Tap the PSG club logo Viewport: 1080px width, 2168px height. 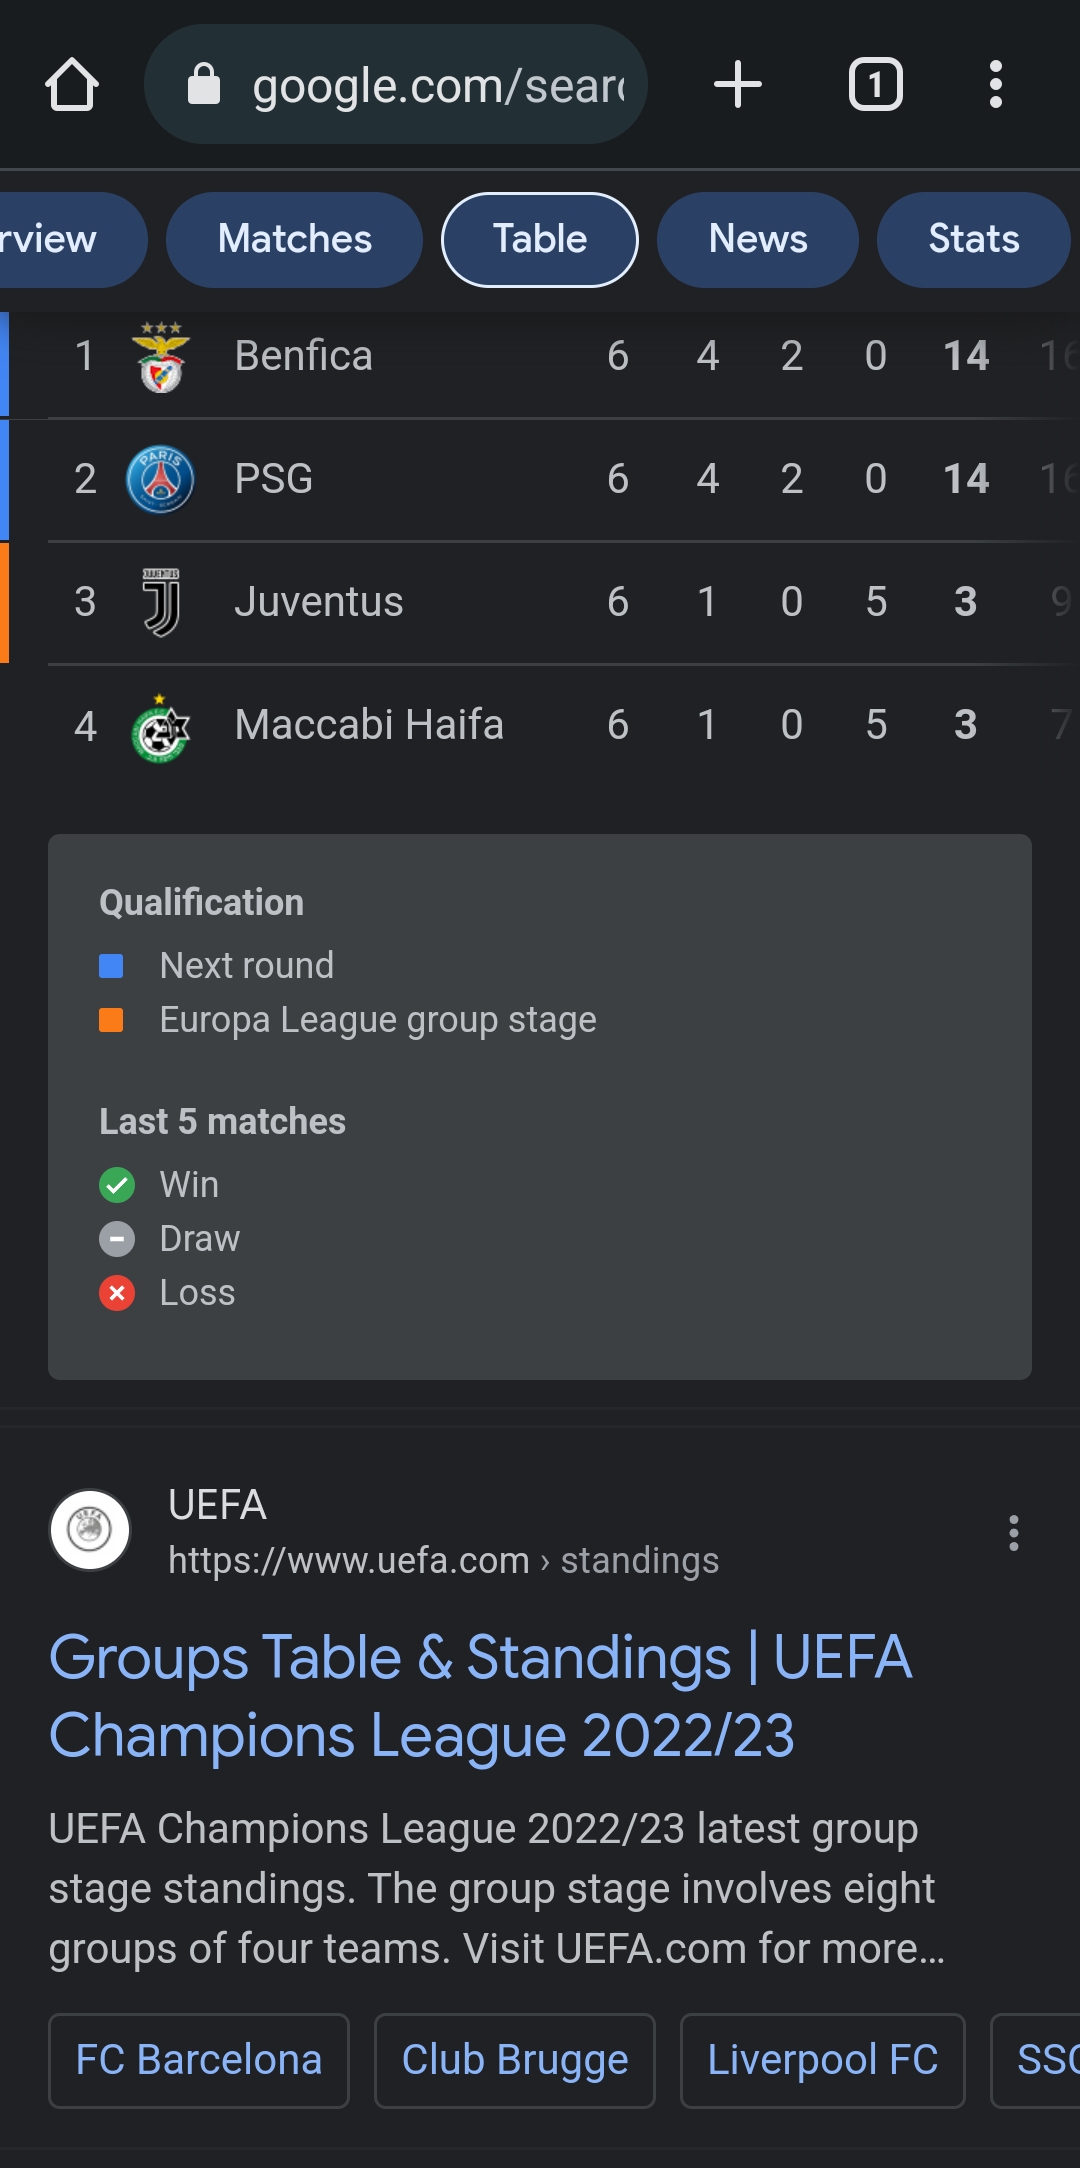click(160, 479)
